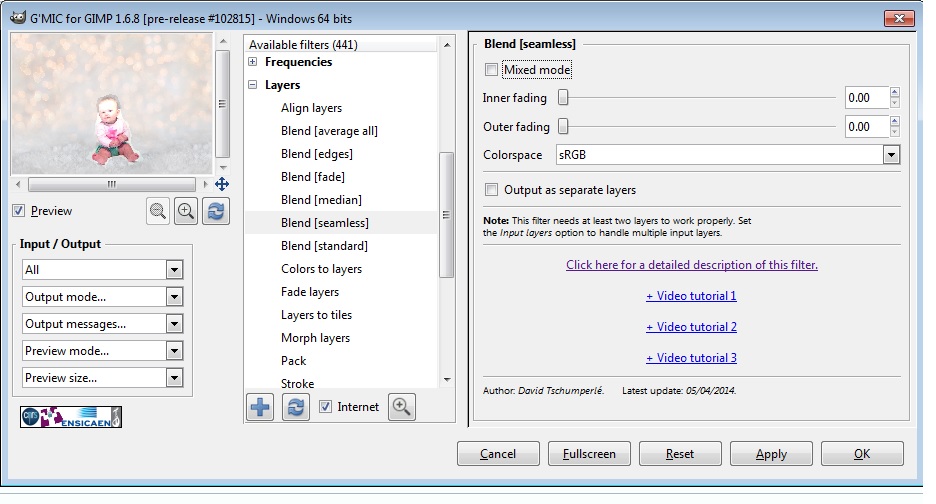This screenshot has width=936, height=504.
Task: Open the Video tutorial 2 link
Action: point(691,327)
